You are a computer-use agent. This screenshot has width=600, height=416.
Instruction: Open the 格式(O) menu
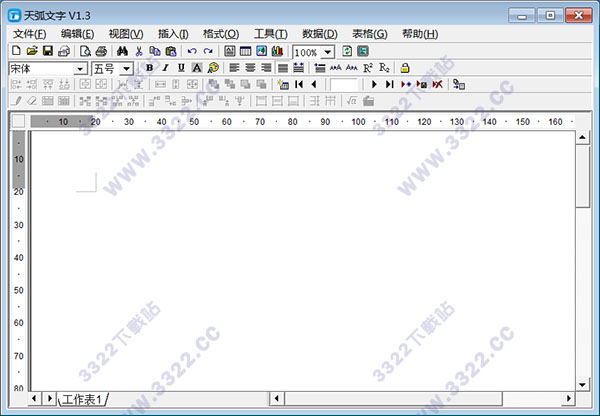(x=221, y=34)
